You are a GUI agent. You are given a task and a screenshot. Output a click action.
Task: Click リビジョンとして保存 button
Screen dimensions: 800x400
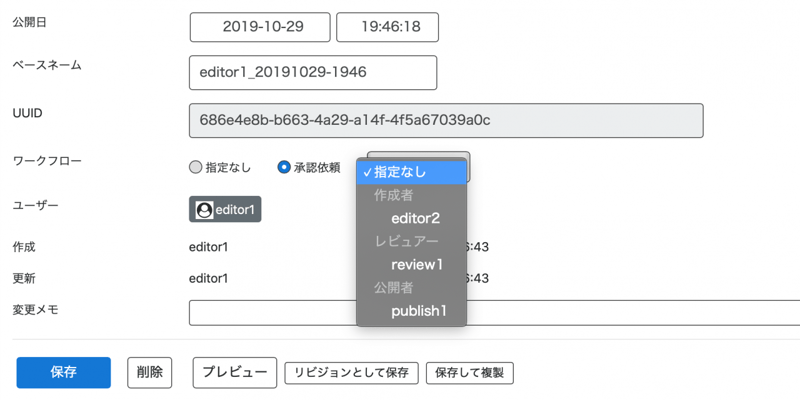(x=350, y=373)
